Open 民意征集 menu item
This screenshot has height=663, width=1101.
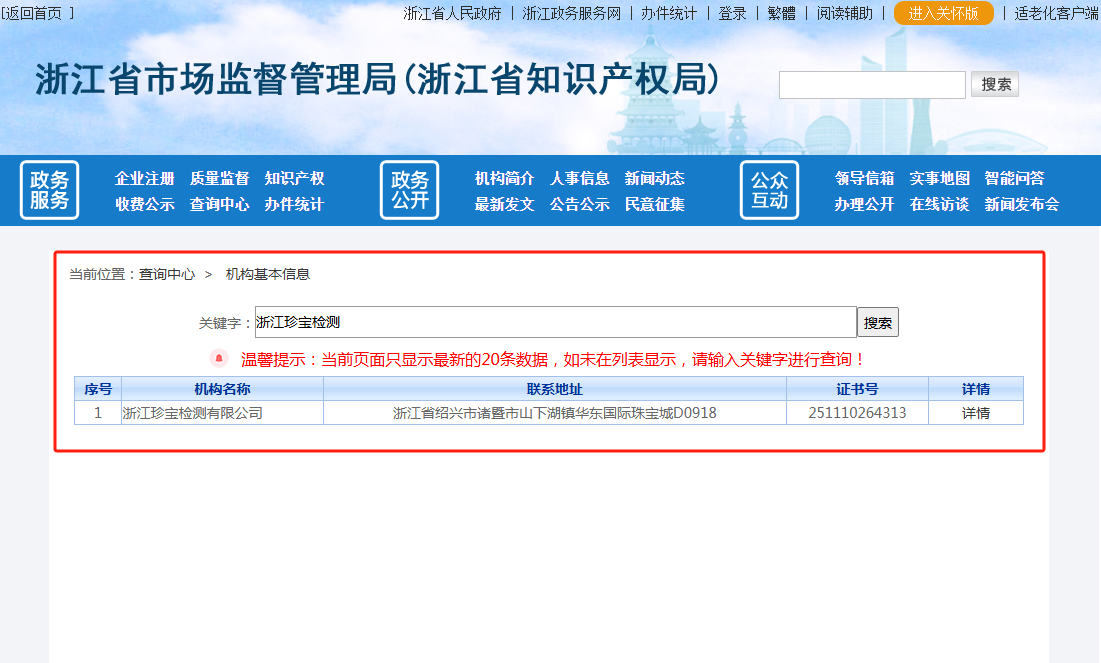click(x=655, y=204)
